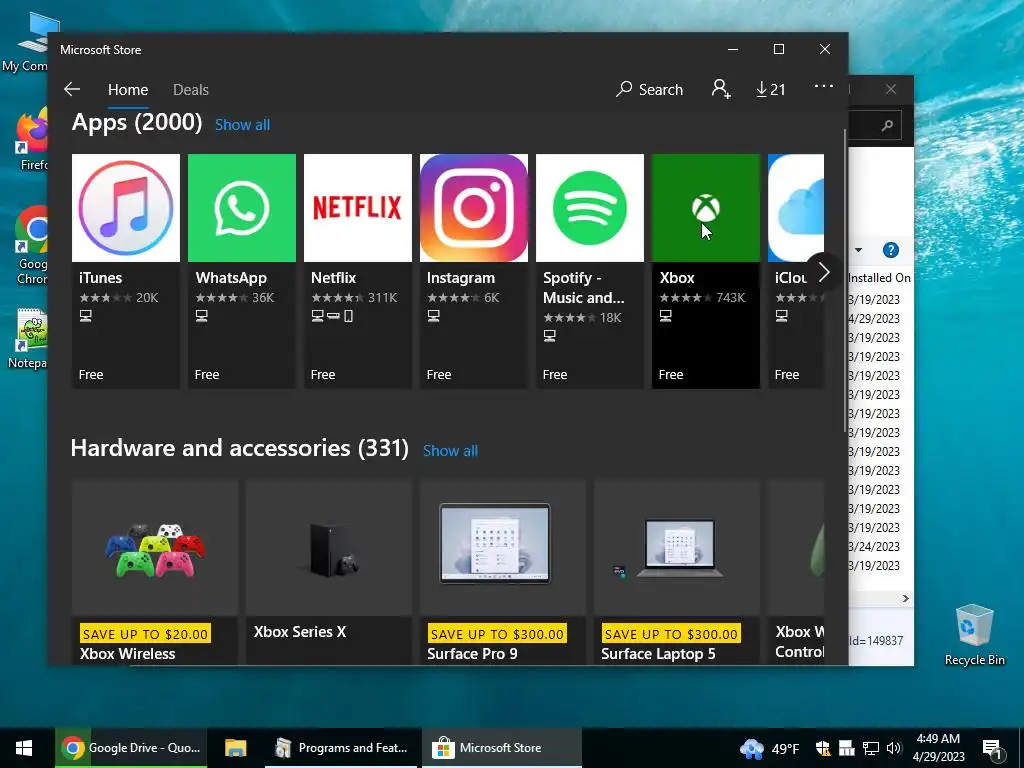Open the Search box in Microsoft Store
The width and height of the screenshot is (1024, 768).
click(x=649, y=89)
